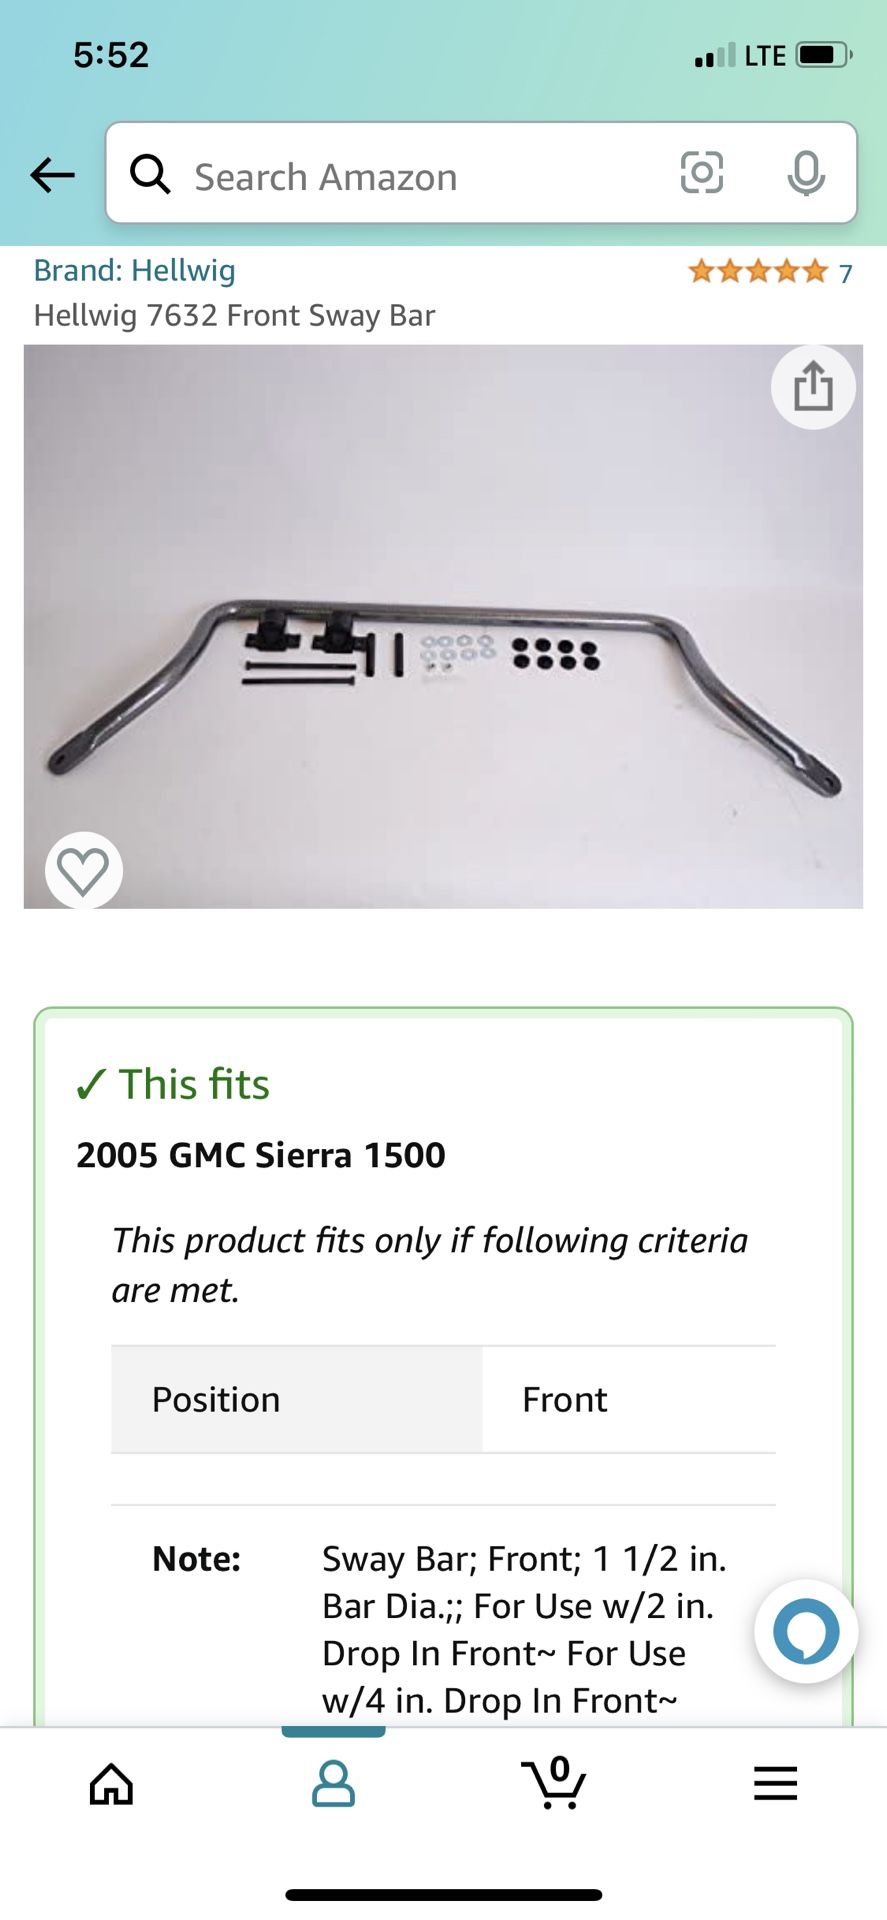Open camera lens visual search

[701, 173]
